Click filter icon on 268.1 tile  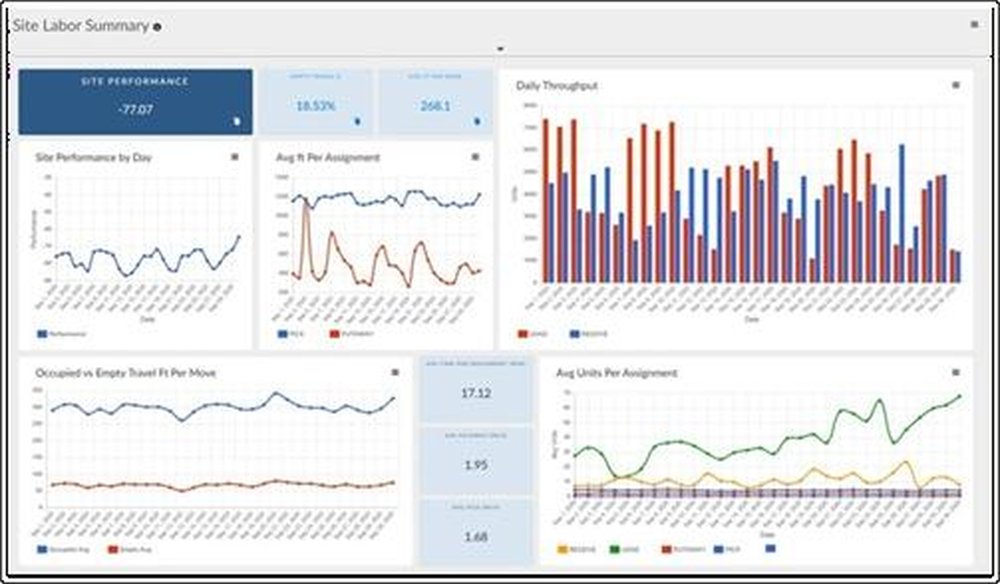[477, 120]
